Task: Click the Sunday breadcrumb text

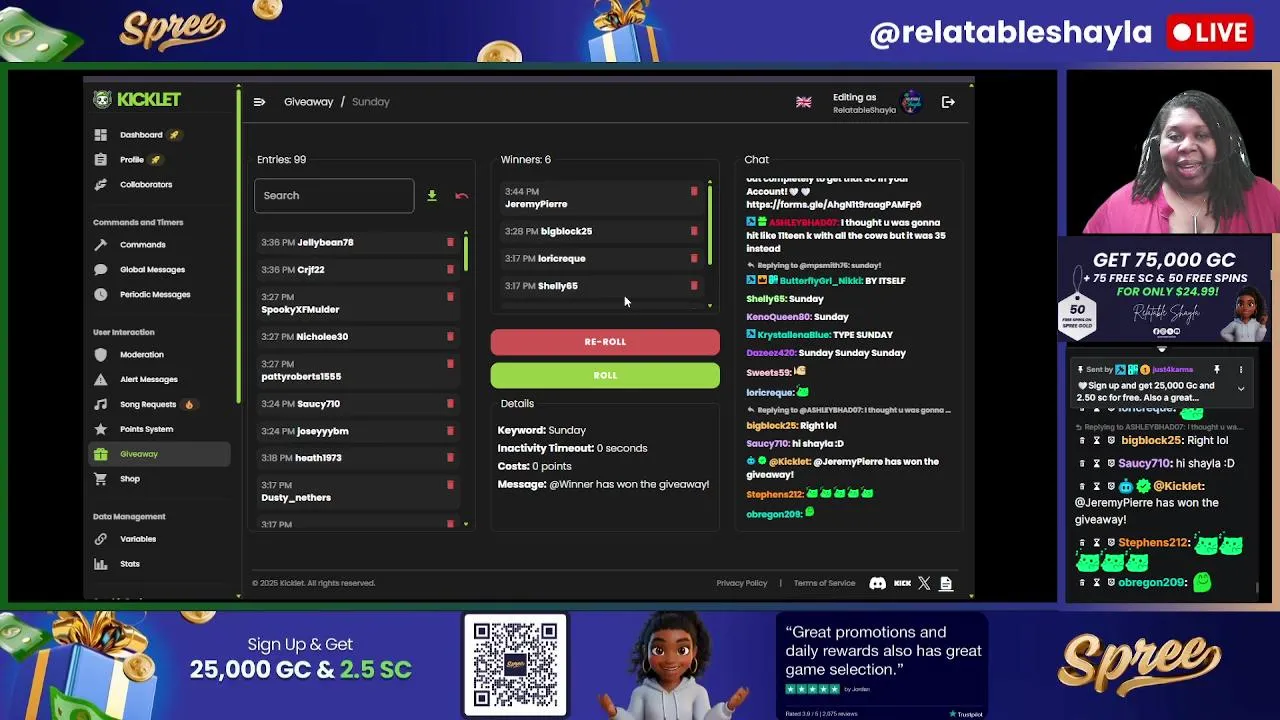Action: 370,102
